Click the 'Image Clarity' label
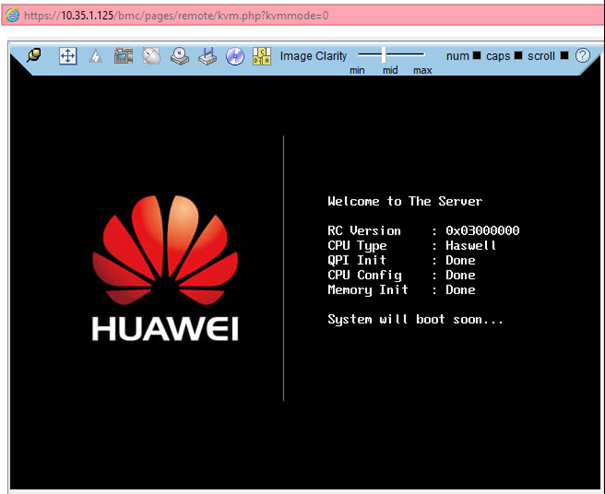Viewport: 605px width, 494px height. [x=313, y=56]
